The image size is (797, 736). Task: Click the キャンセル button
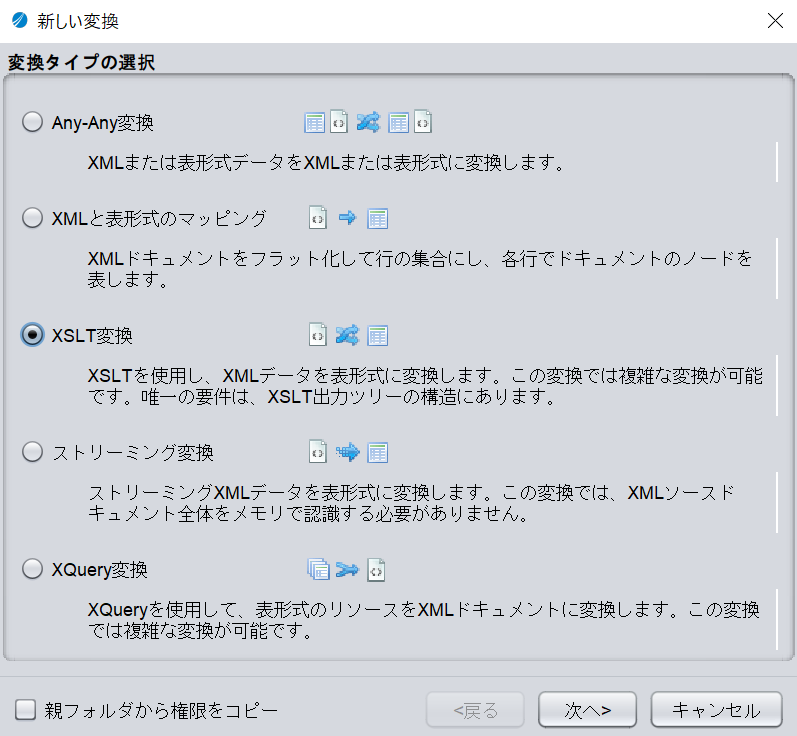point(716,710)
